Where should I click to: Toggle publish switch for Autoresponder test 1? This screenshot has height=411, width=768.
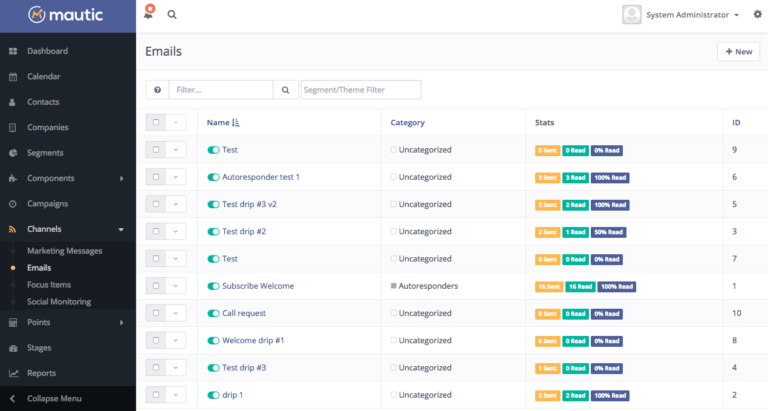(x=213, y=177)
